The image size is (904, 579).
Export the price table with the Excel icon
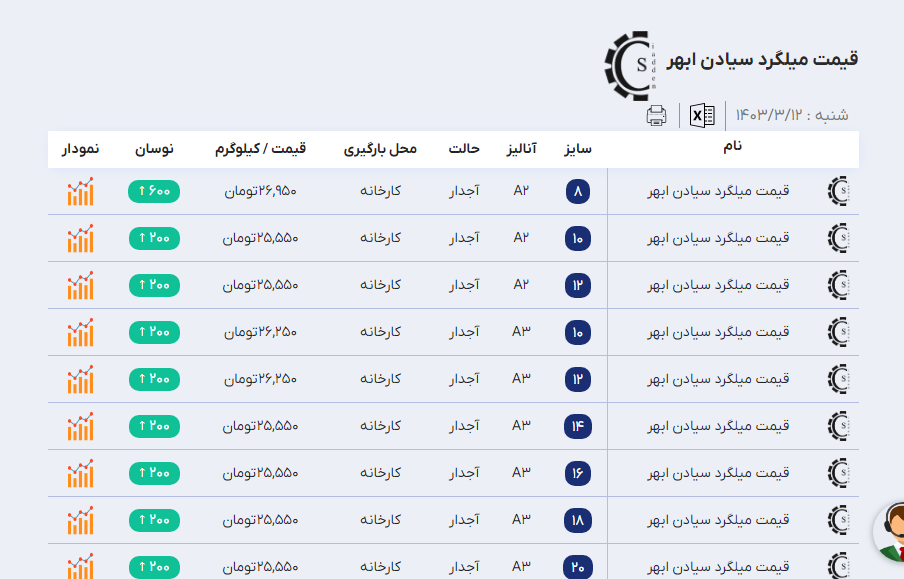click(702, 115)
